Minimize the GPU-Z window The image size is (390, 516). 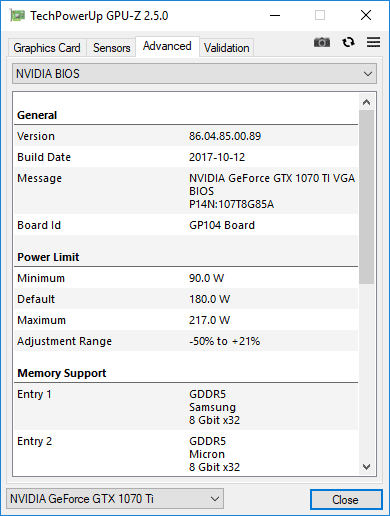coord(275,15)
